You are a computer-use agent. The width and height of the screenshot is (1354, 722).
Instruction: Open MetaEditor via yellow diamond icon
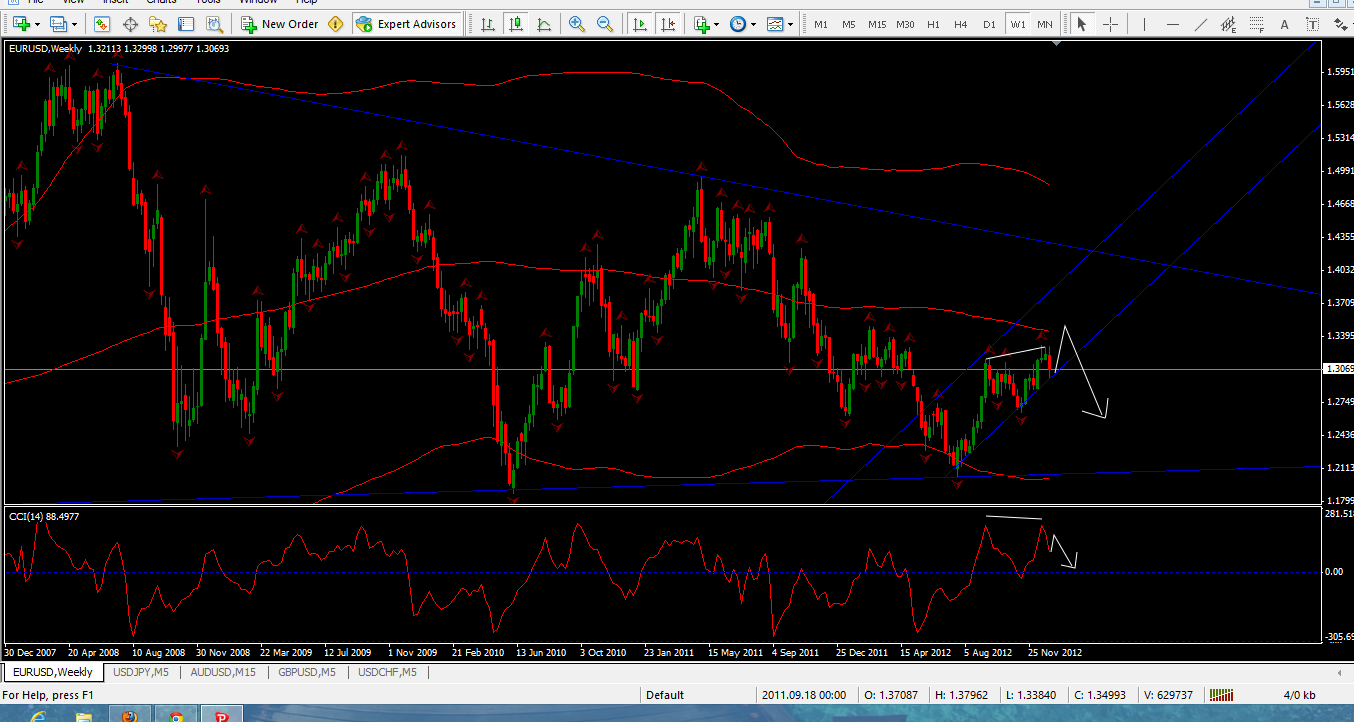334,24
